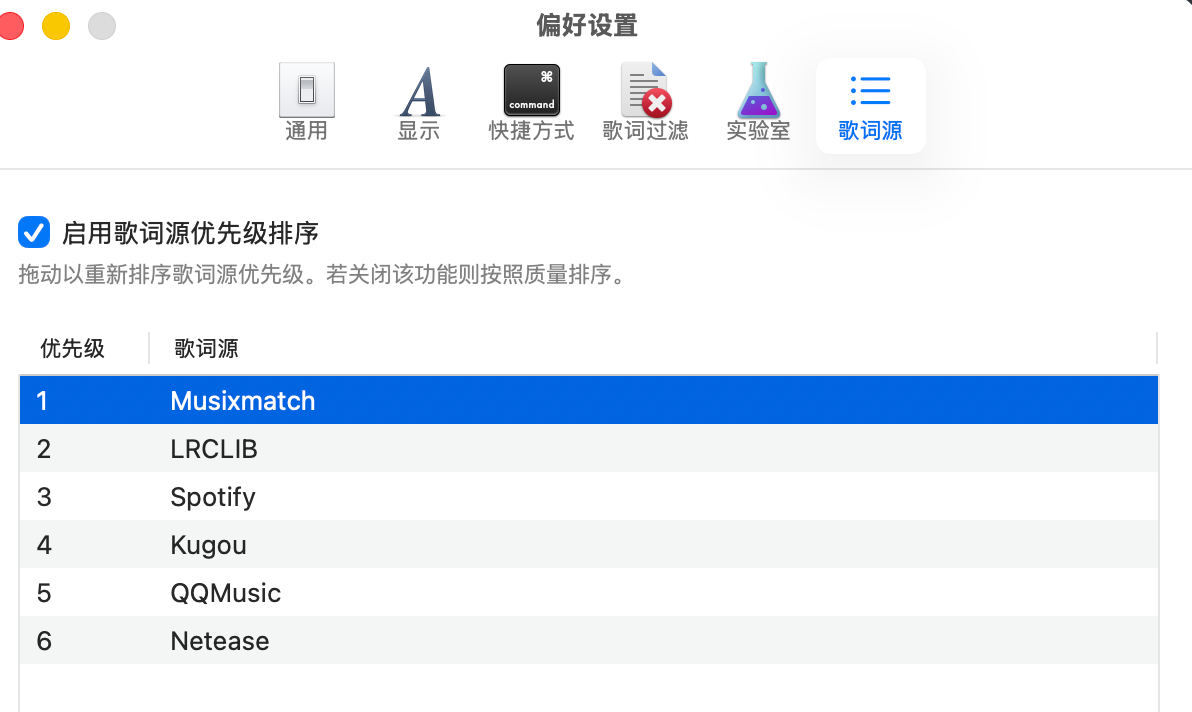
Task: Click the yellow minimize window button
Action: (x=56, y=26)
